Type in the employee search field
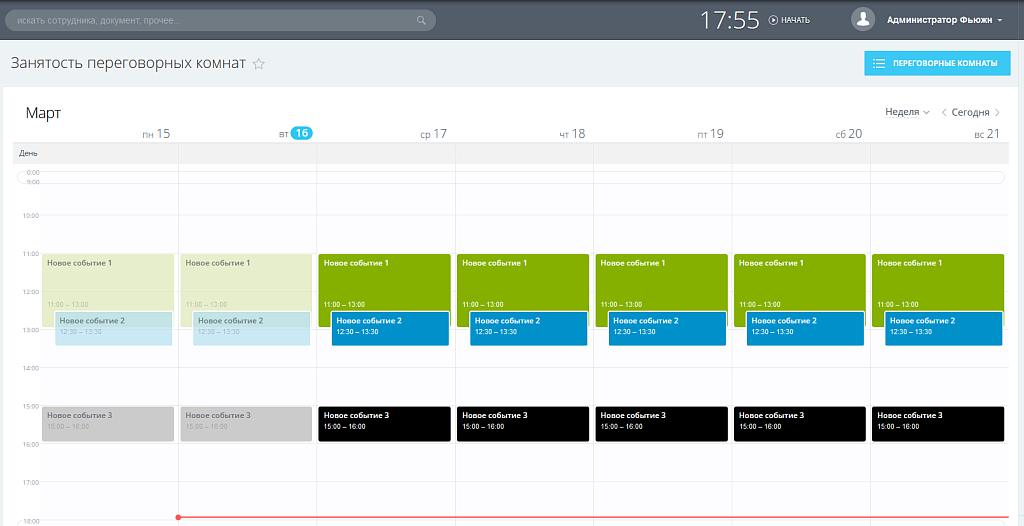Viewport: 1024px width, 526px height. pos(215,20)
